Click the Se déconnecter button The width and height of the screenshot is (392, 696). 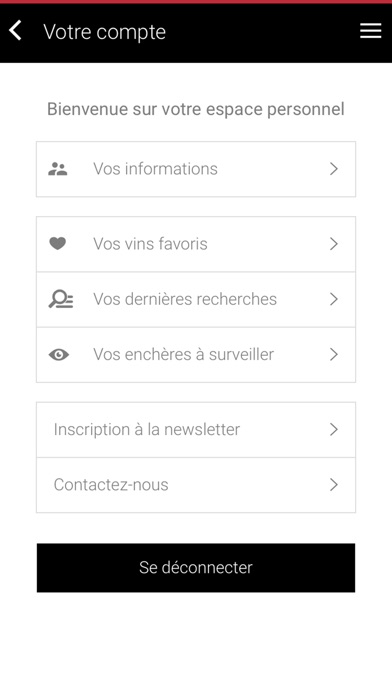coord(196,568)
